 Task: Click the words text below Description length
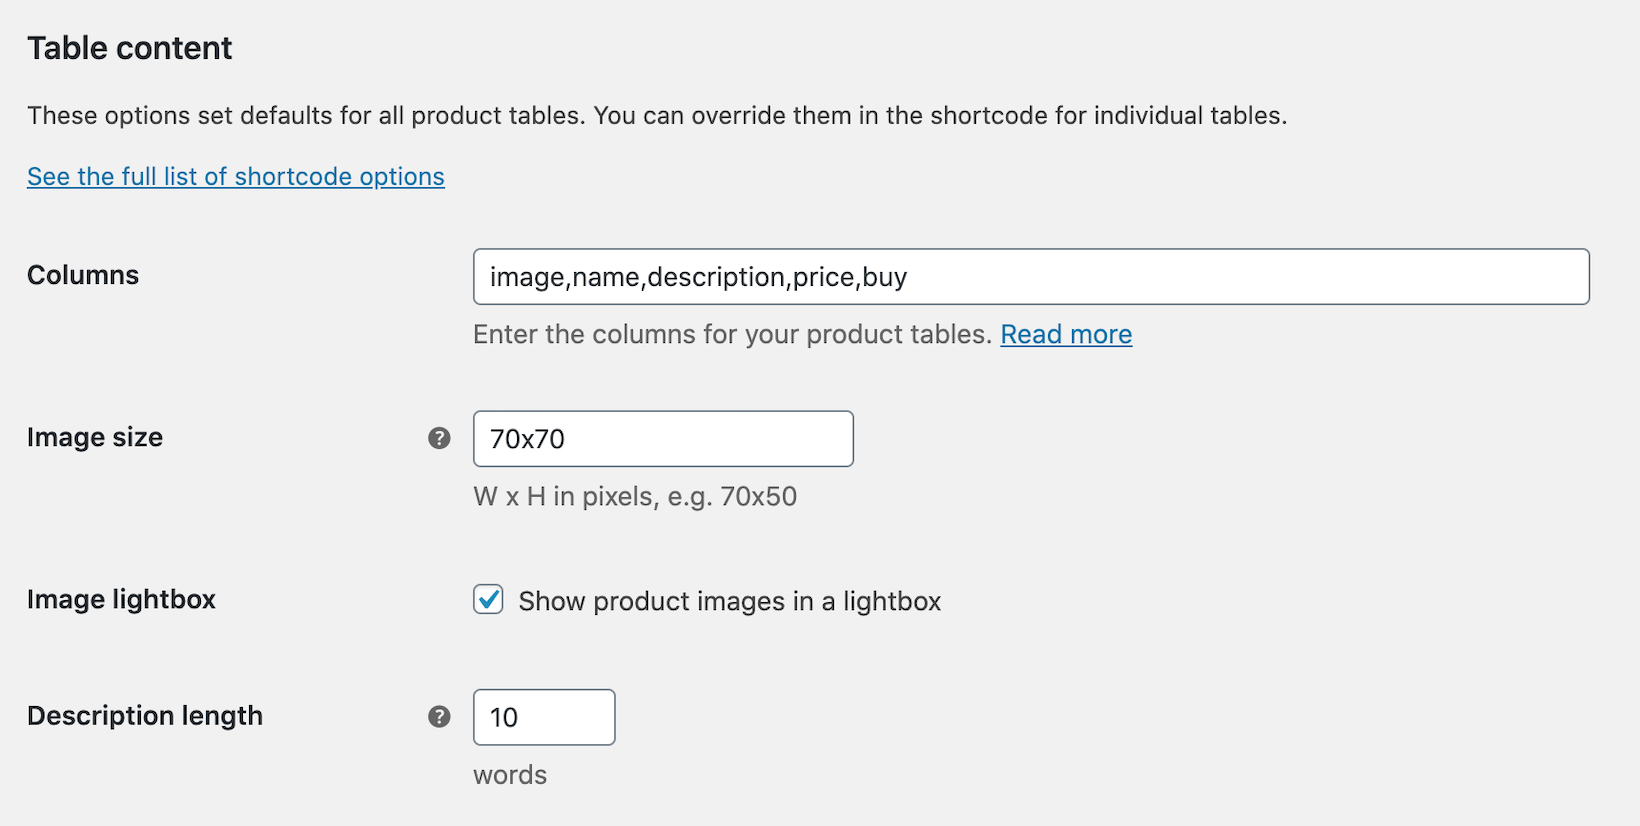(x=509, y=773)
